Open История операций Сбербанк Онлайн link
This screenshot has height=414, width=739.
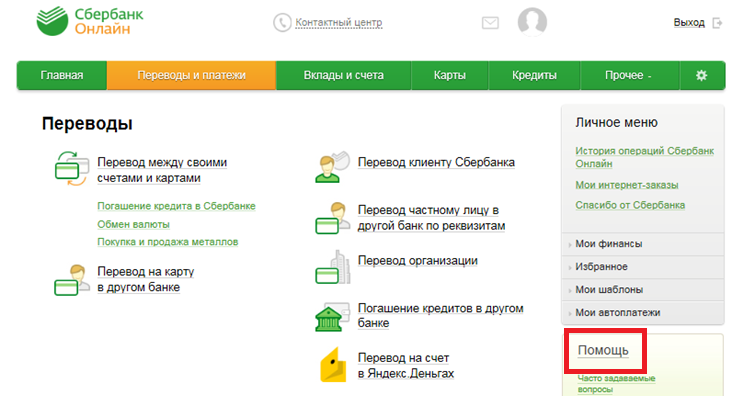(x=644, y=157)
